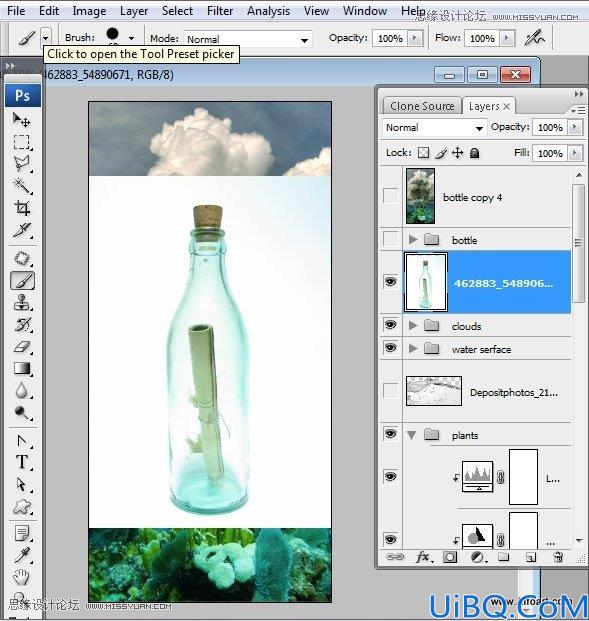
Task: Show the Depositphotos_21 layer
Action: tap(391, 391)
